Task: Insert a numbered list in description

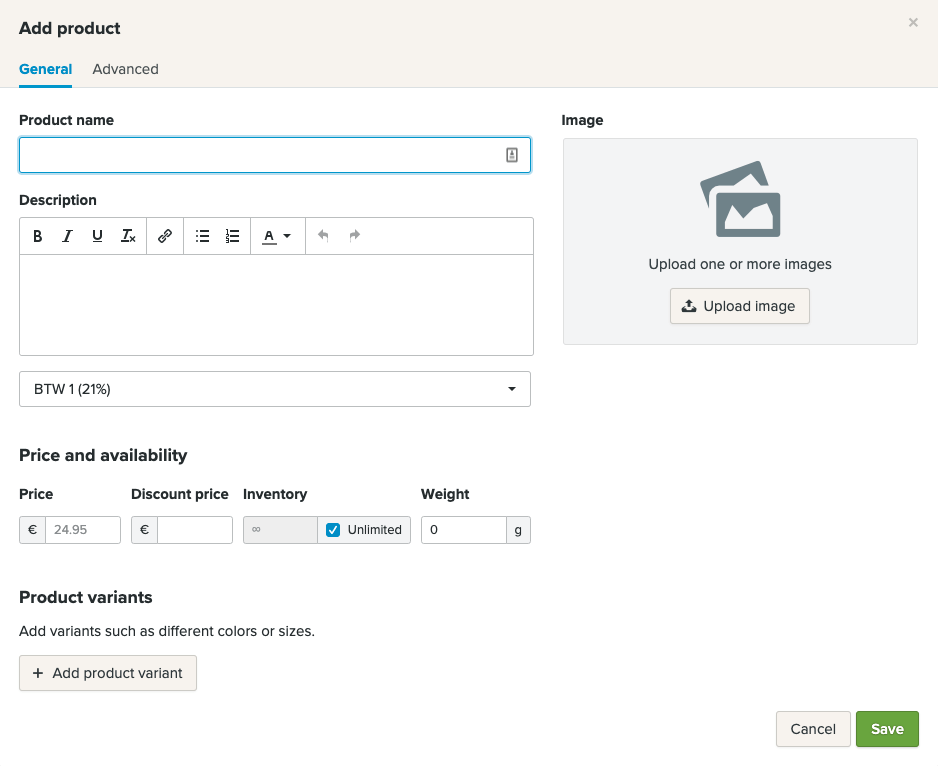Action: [232, 236]
